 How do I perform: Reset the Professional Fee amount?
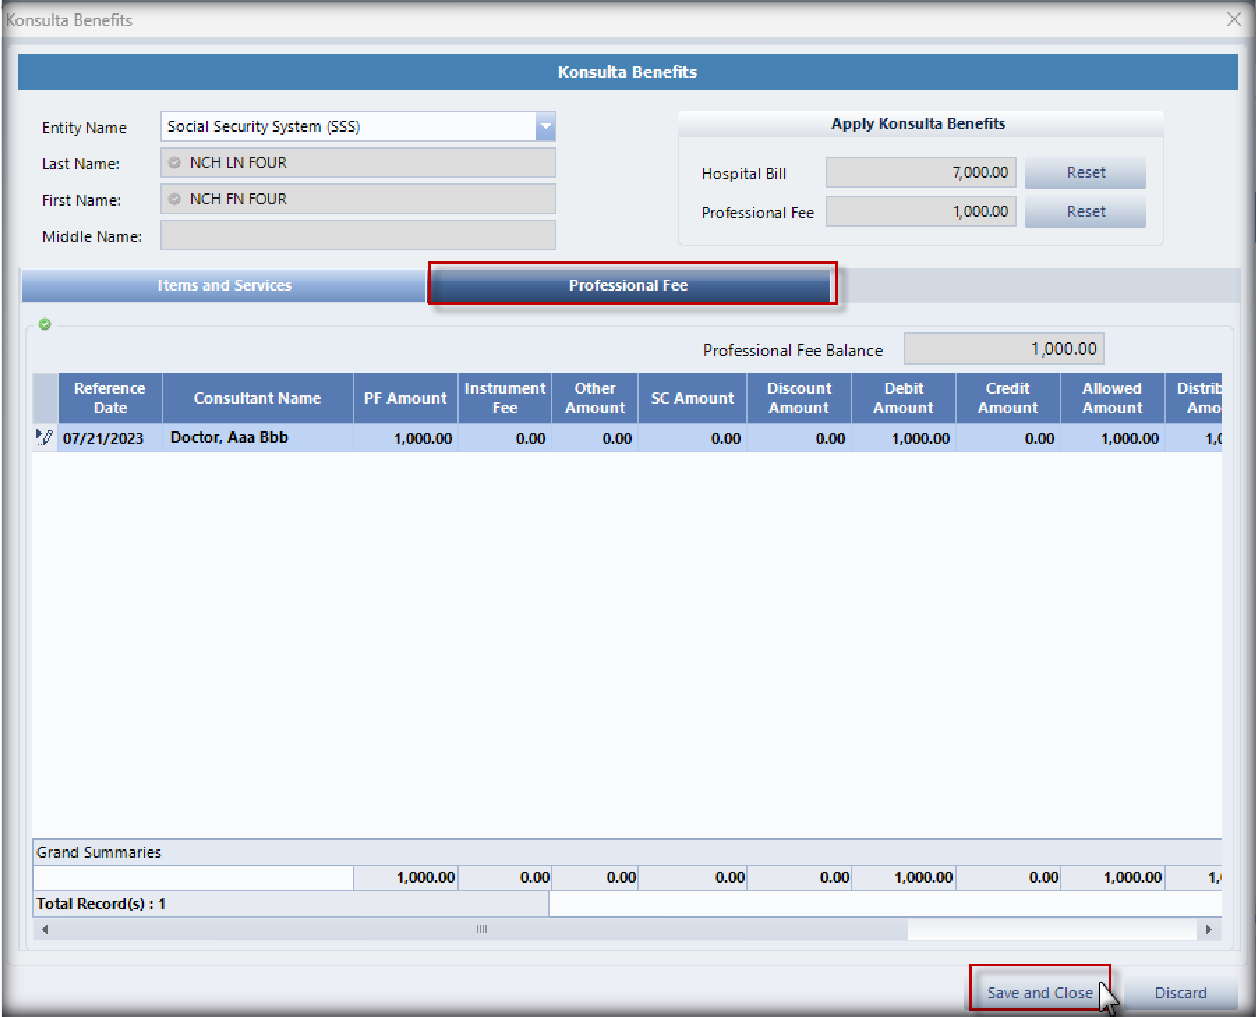tap(1085, 212)
